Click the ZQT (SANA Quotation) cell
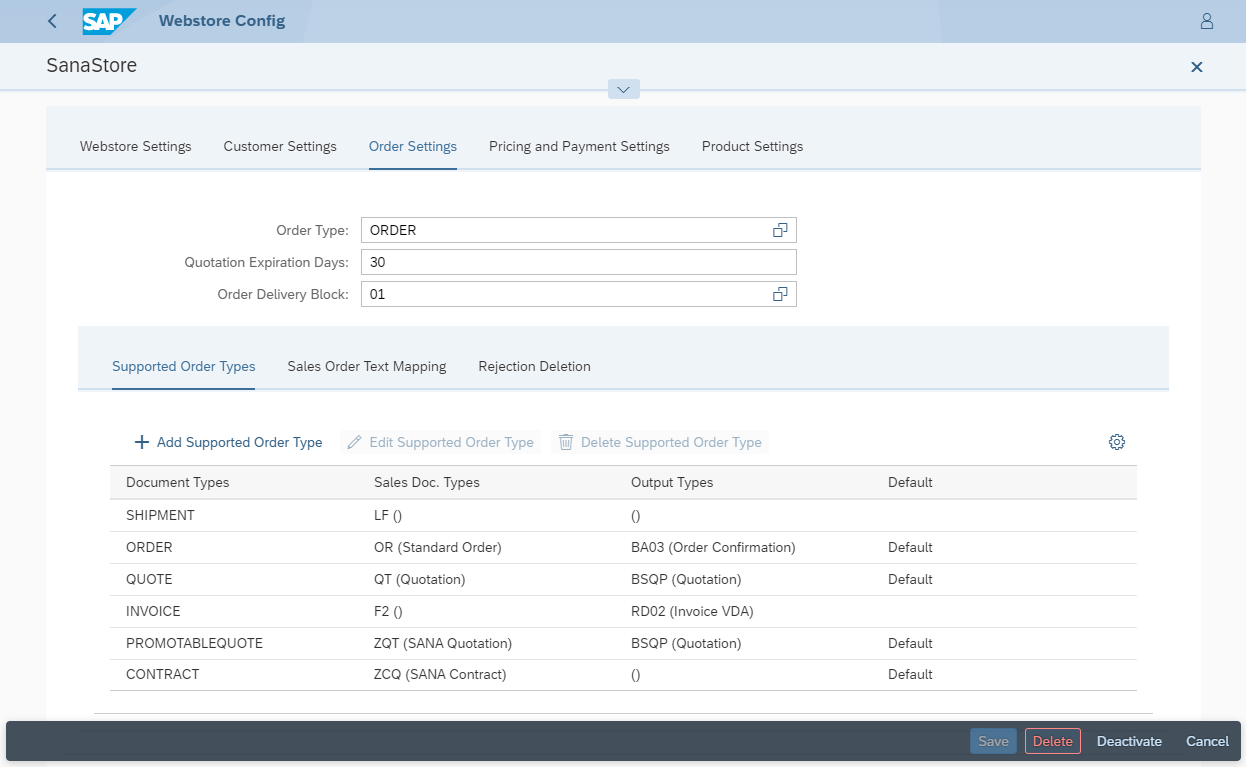The width and height of the screenshot is (1246, 767). point(443,643)
